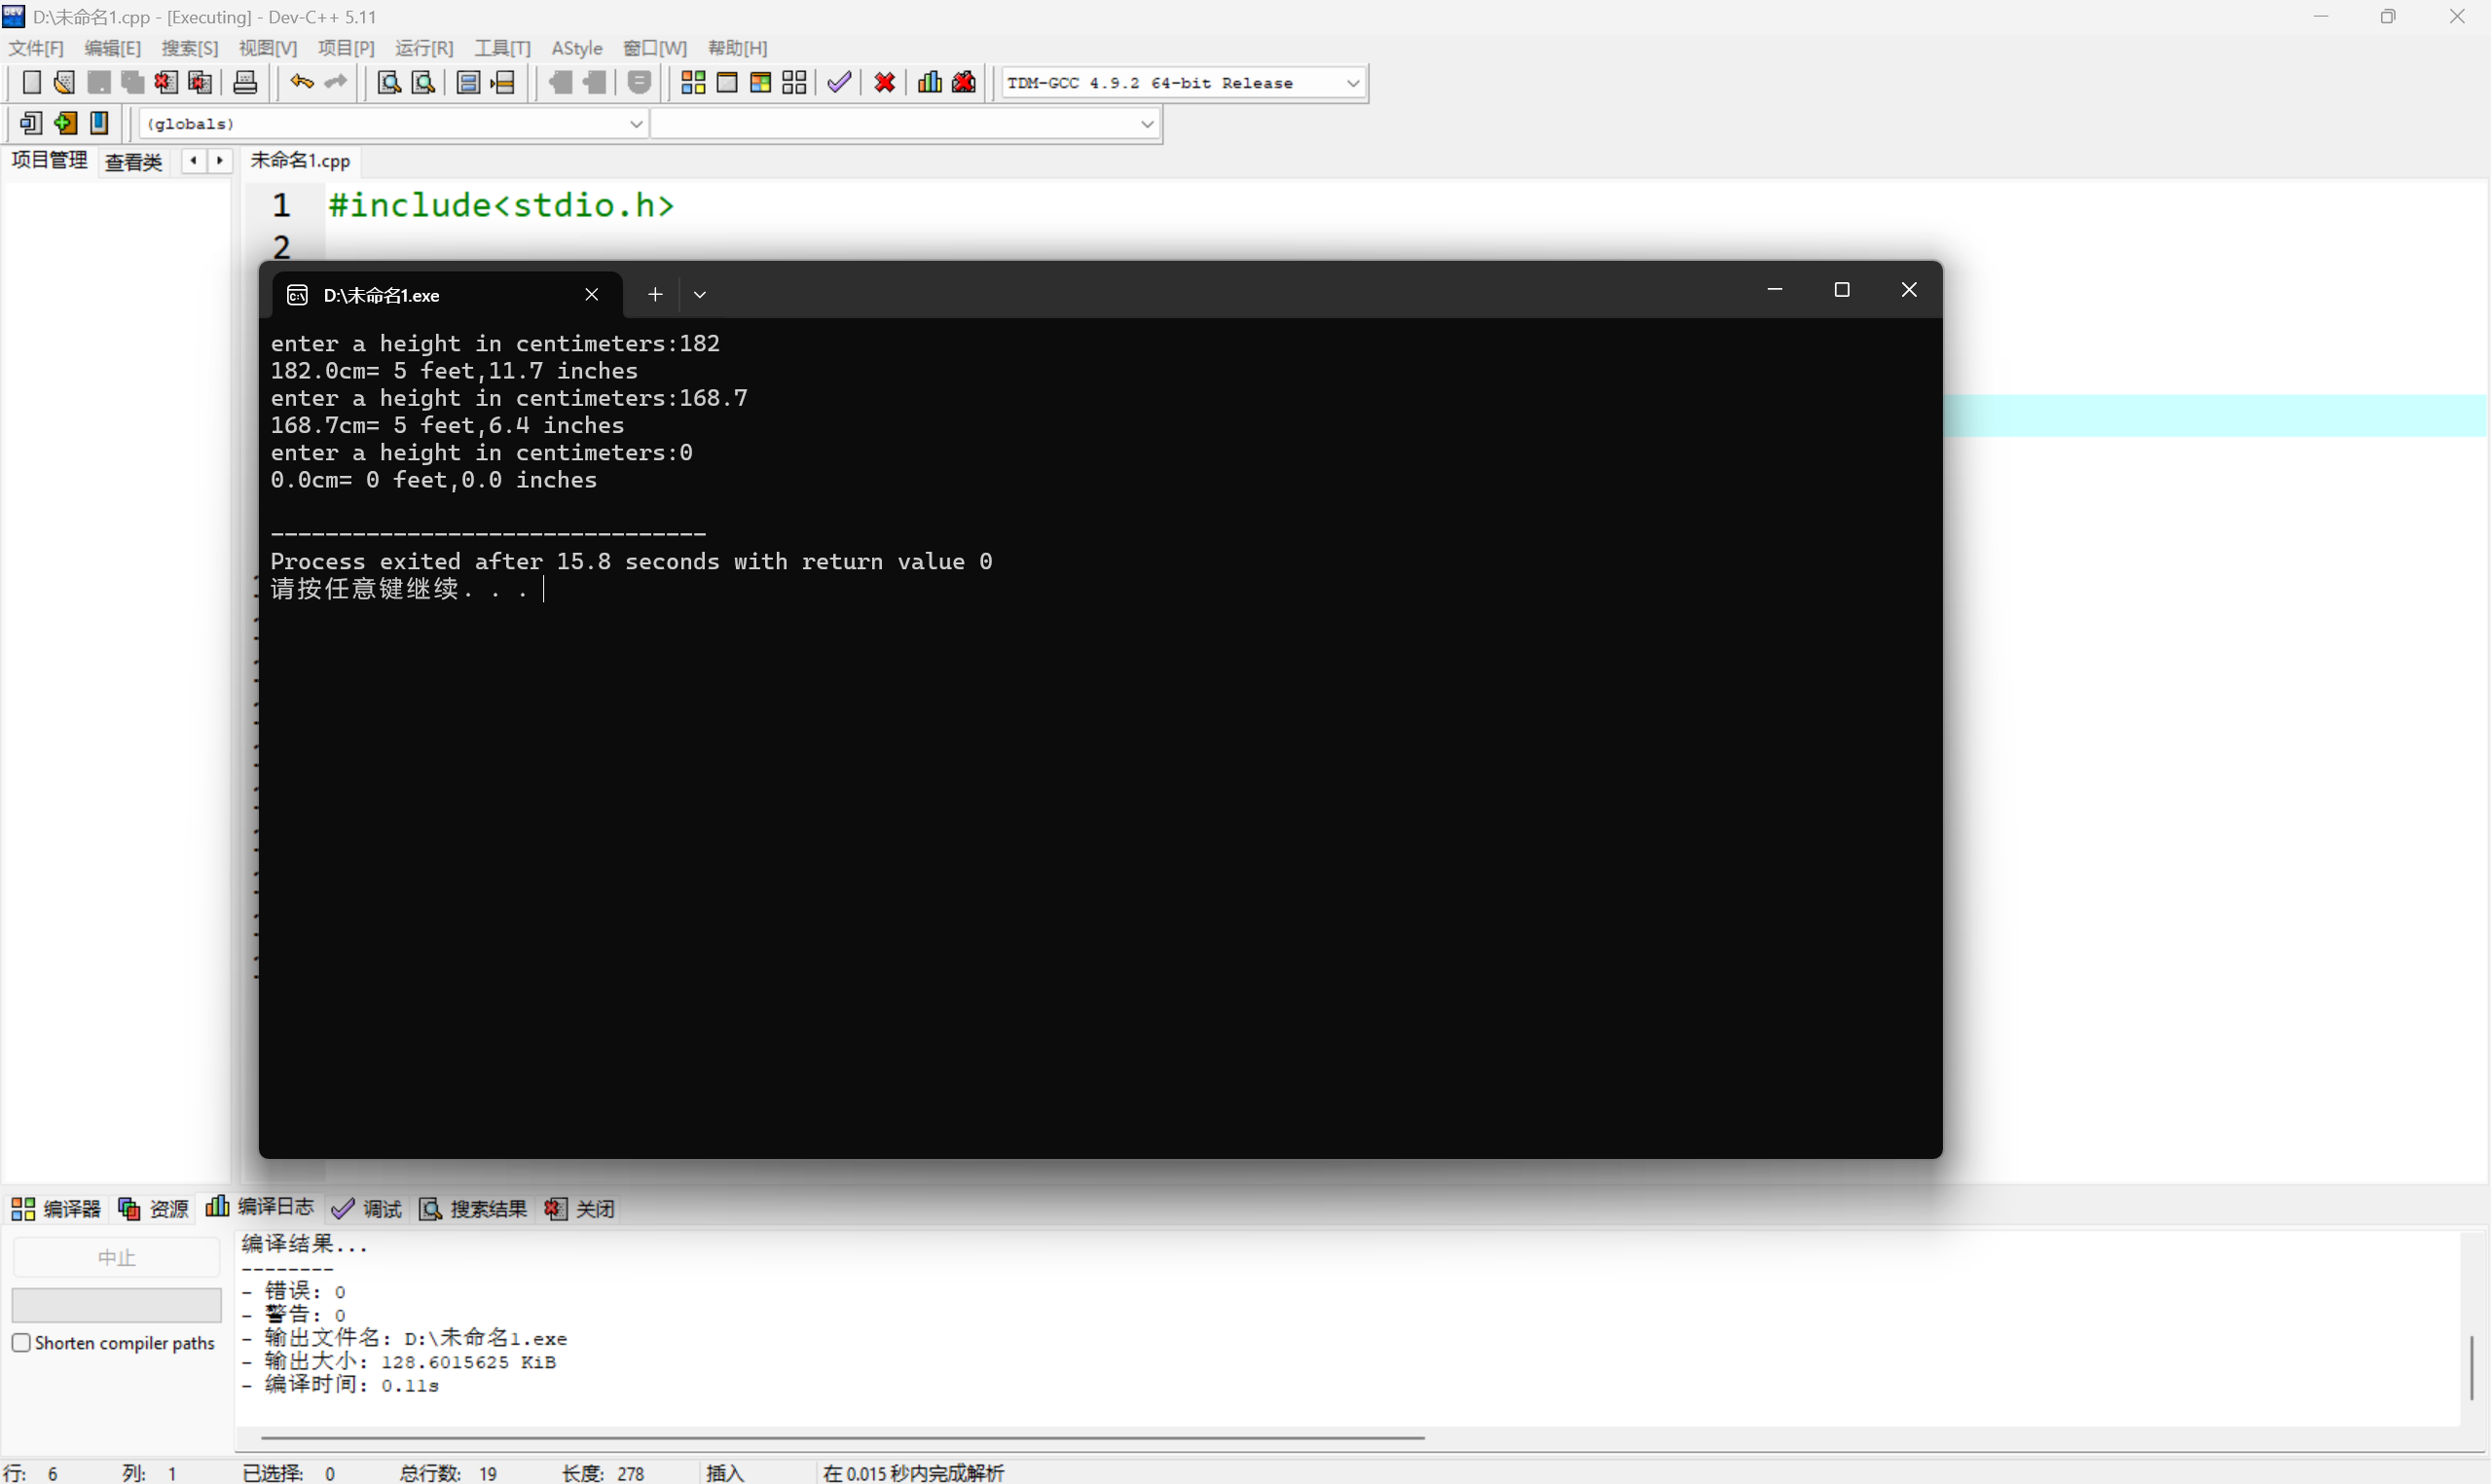The image size is (2491, 1484).
Task: Click the Compile icon with colored squares
Action: point(692,83)
